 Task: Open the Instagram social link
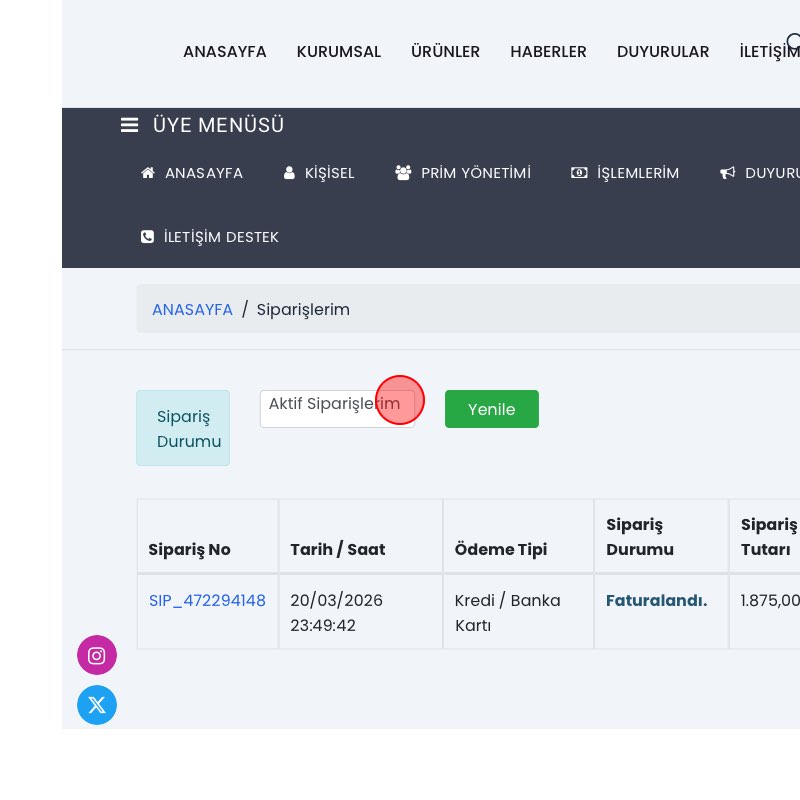pos(97,656)
